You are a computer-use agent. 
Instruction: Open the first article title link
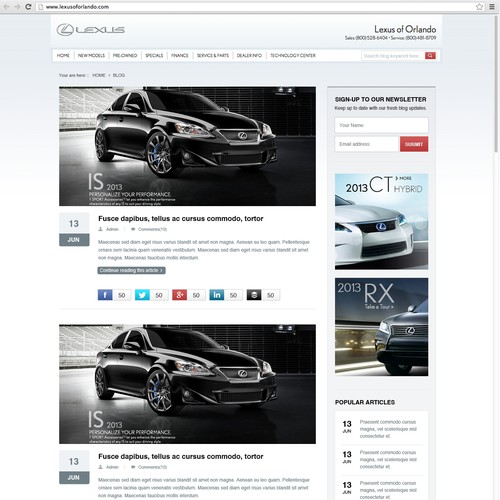181,219
